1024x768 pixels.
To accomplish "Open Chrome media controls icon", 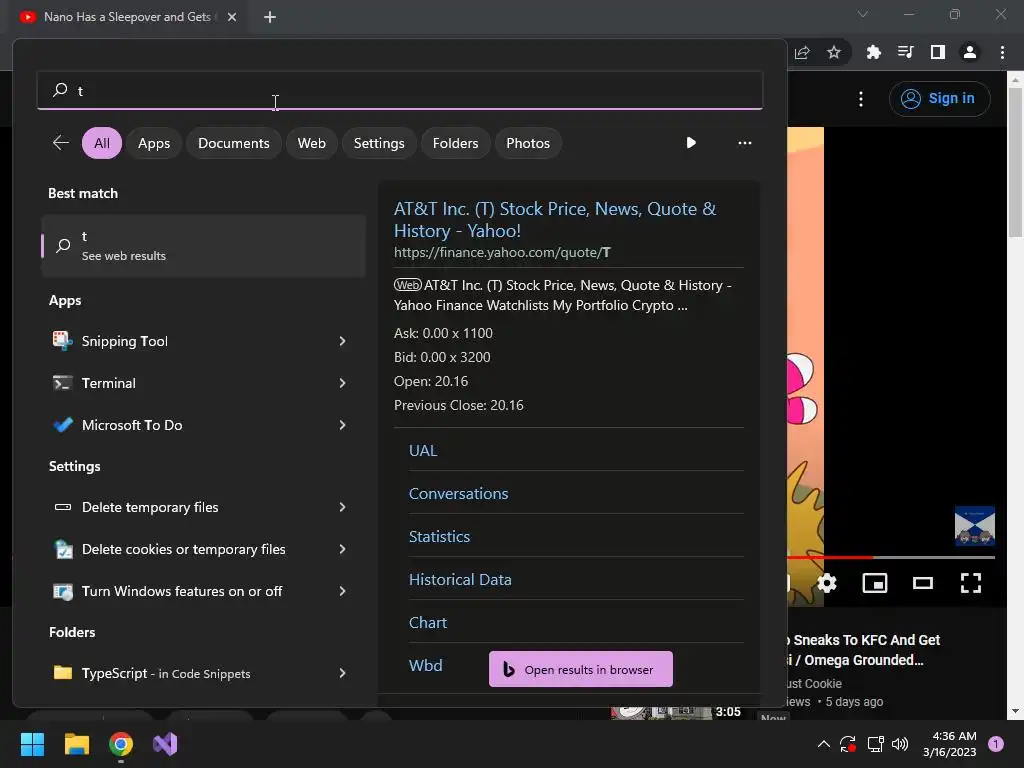I will point(905,52).
